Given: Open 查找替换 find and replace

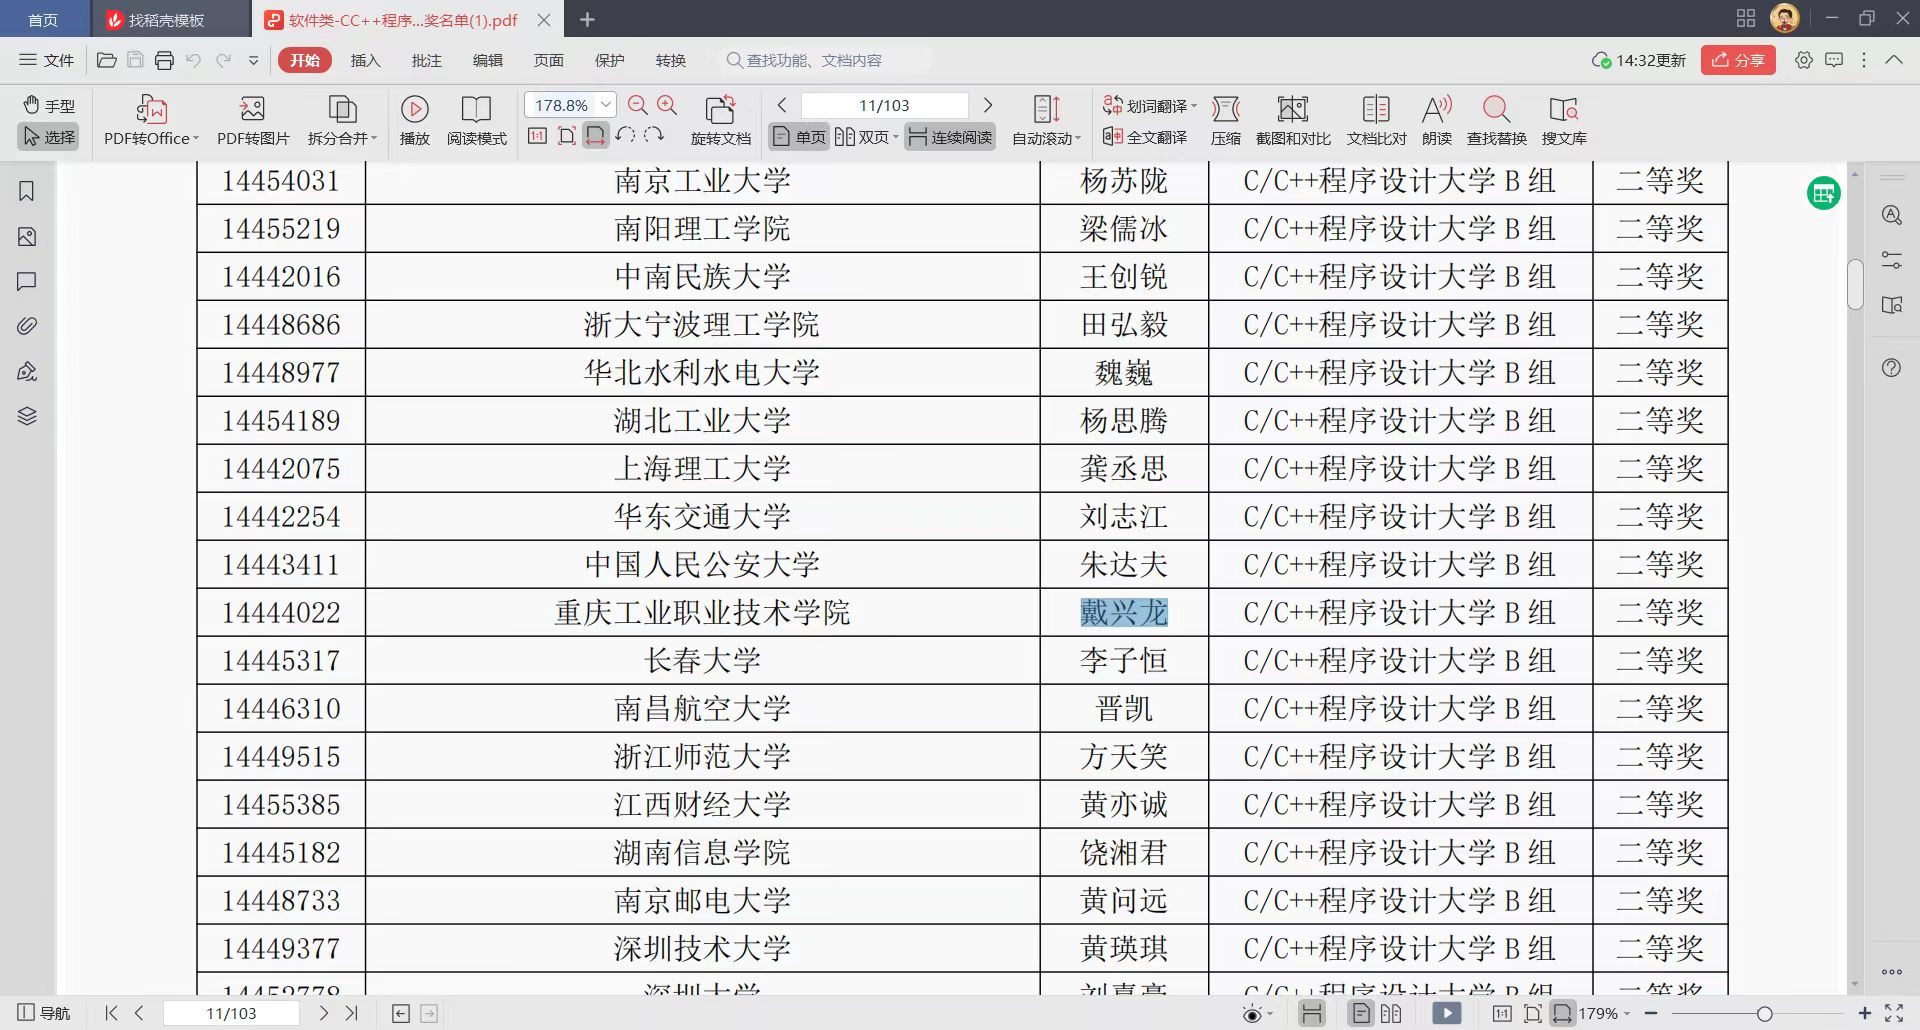Looking at the screenshot, I should [1496, 109].
